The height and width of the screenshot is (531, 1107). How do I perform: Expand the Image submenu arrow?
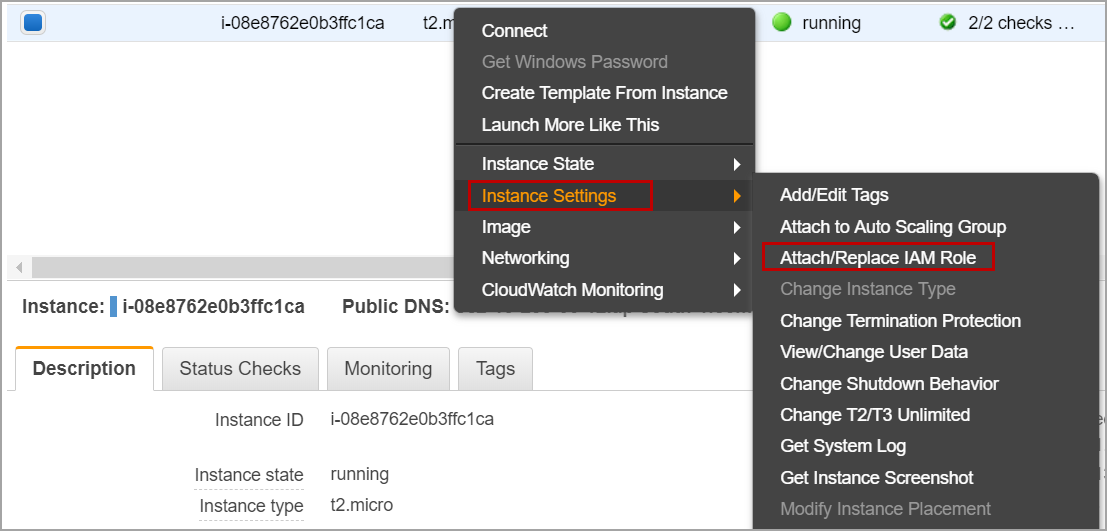[x=737, y=227]
